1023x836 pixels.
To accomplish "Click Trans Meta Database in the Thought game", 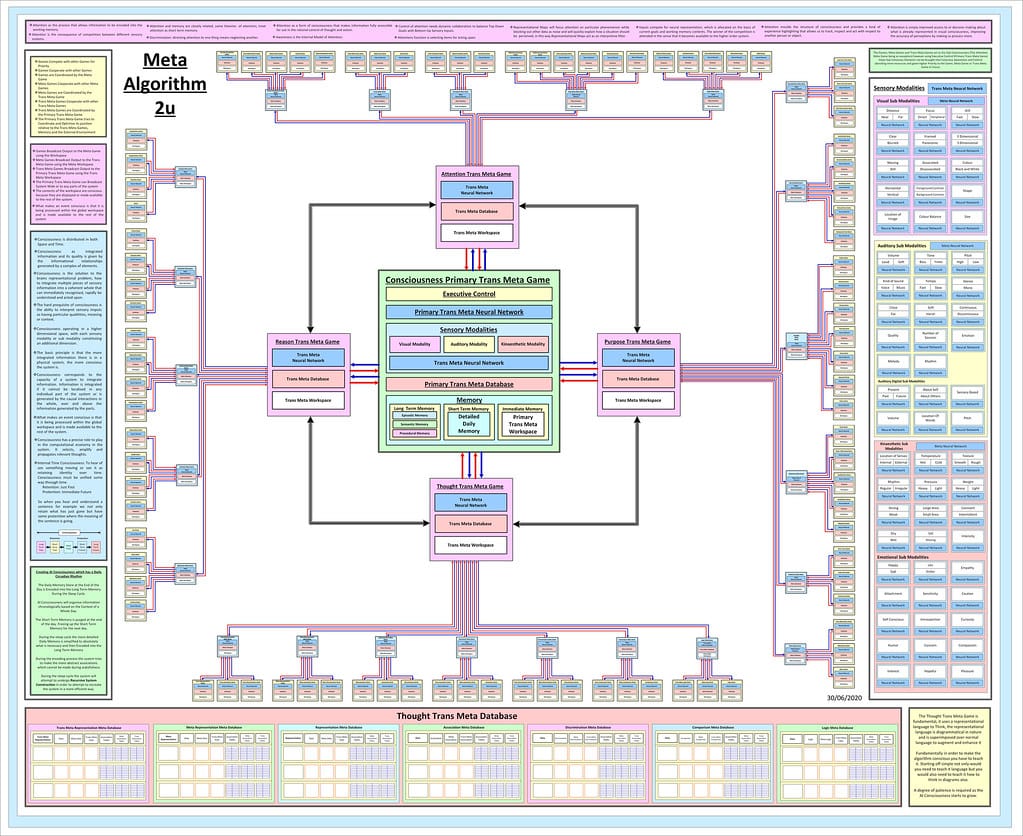I will (470, 523).
